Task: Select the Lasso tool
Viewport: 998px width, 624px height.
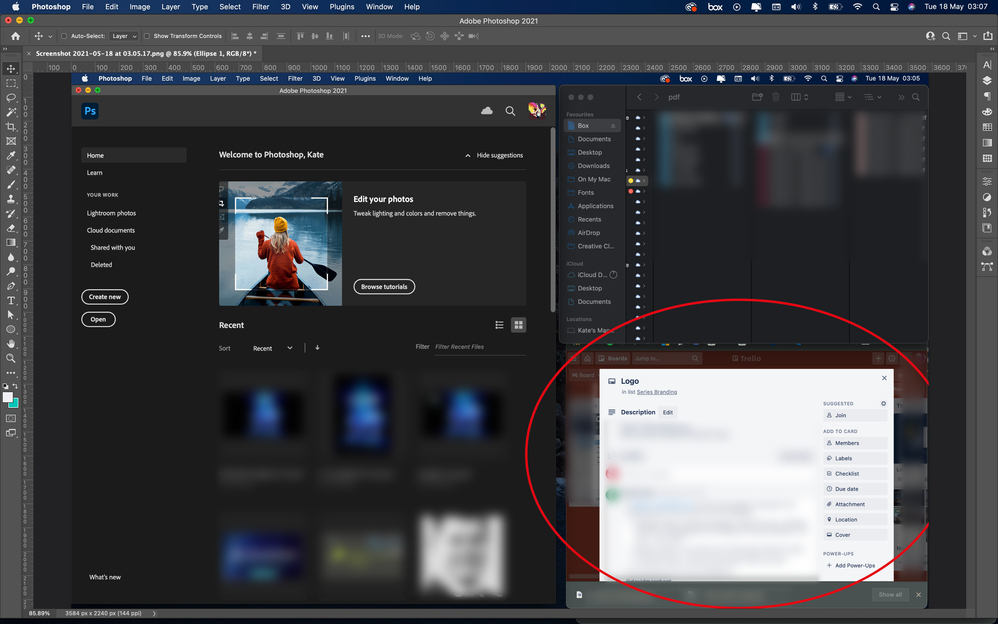Action: [x=11, y=98]
